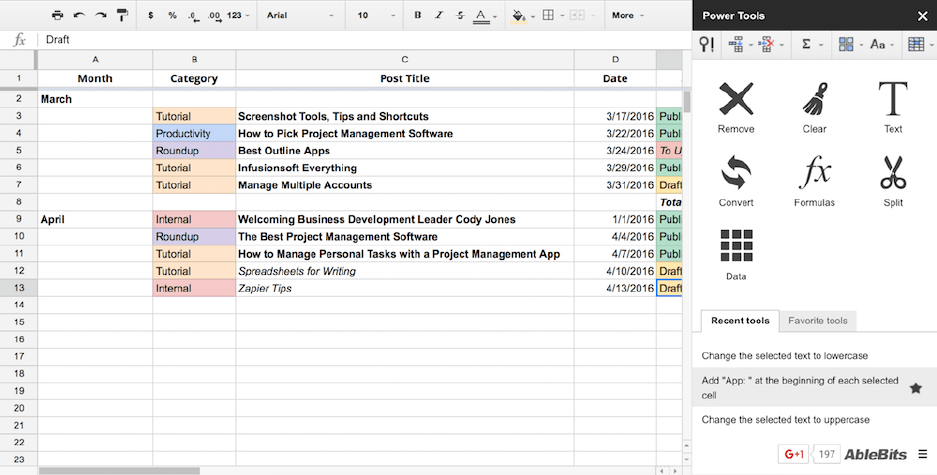Open the Text tool in Power Tools
The width and height of the screenshot is (937, 475).
893,108
